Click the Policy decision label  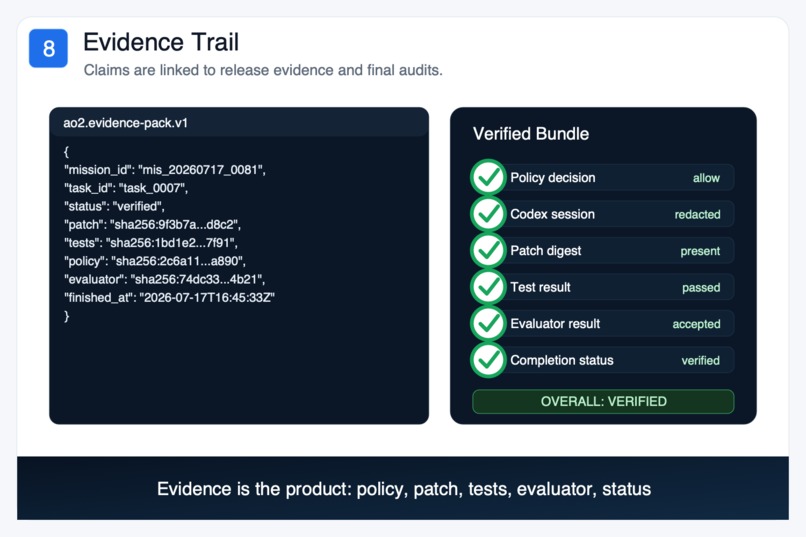click(553, 178)
